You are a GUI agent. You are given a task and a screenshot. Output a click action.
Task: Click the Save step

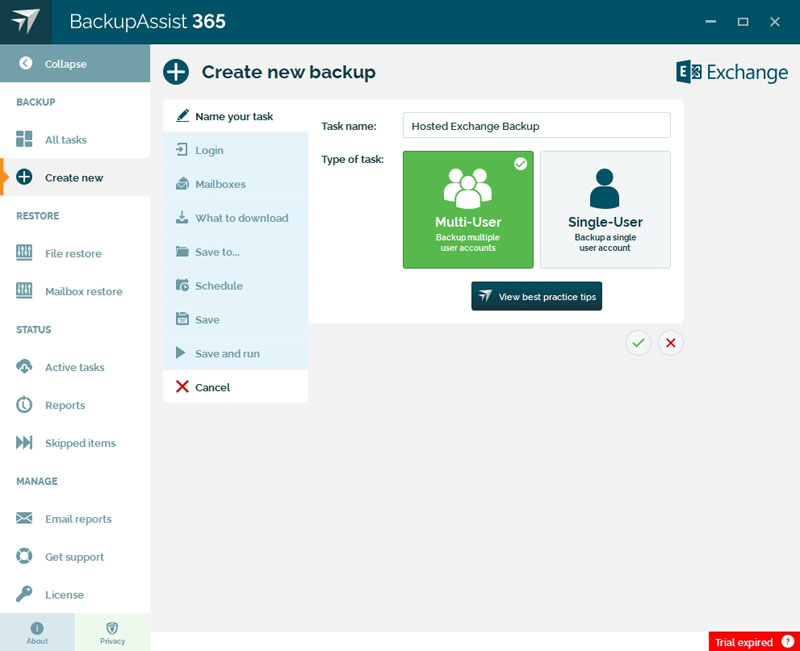coord(236,319)
